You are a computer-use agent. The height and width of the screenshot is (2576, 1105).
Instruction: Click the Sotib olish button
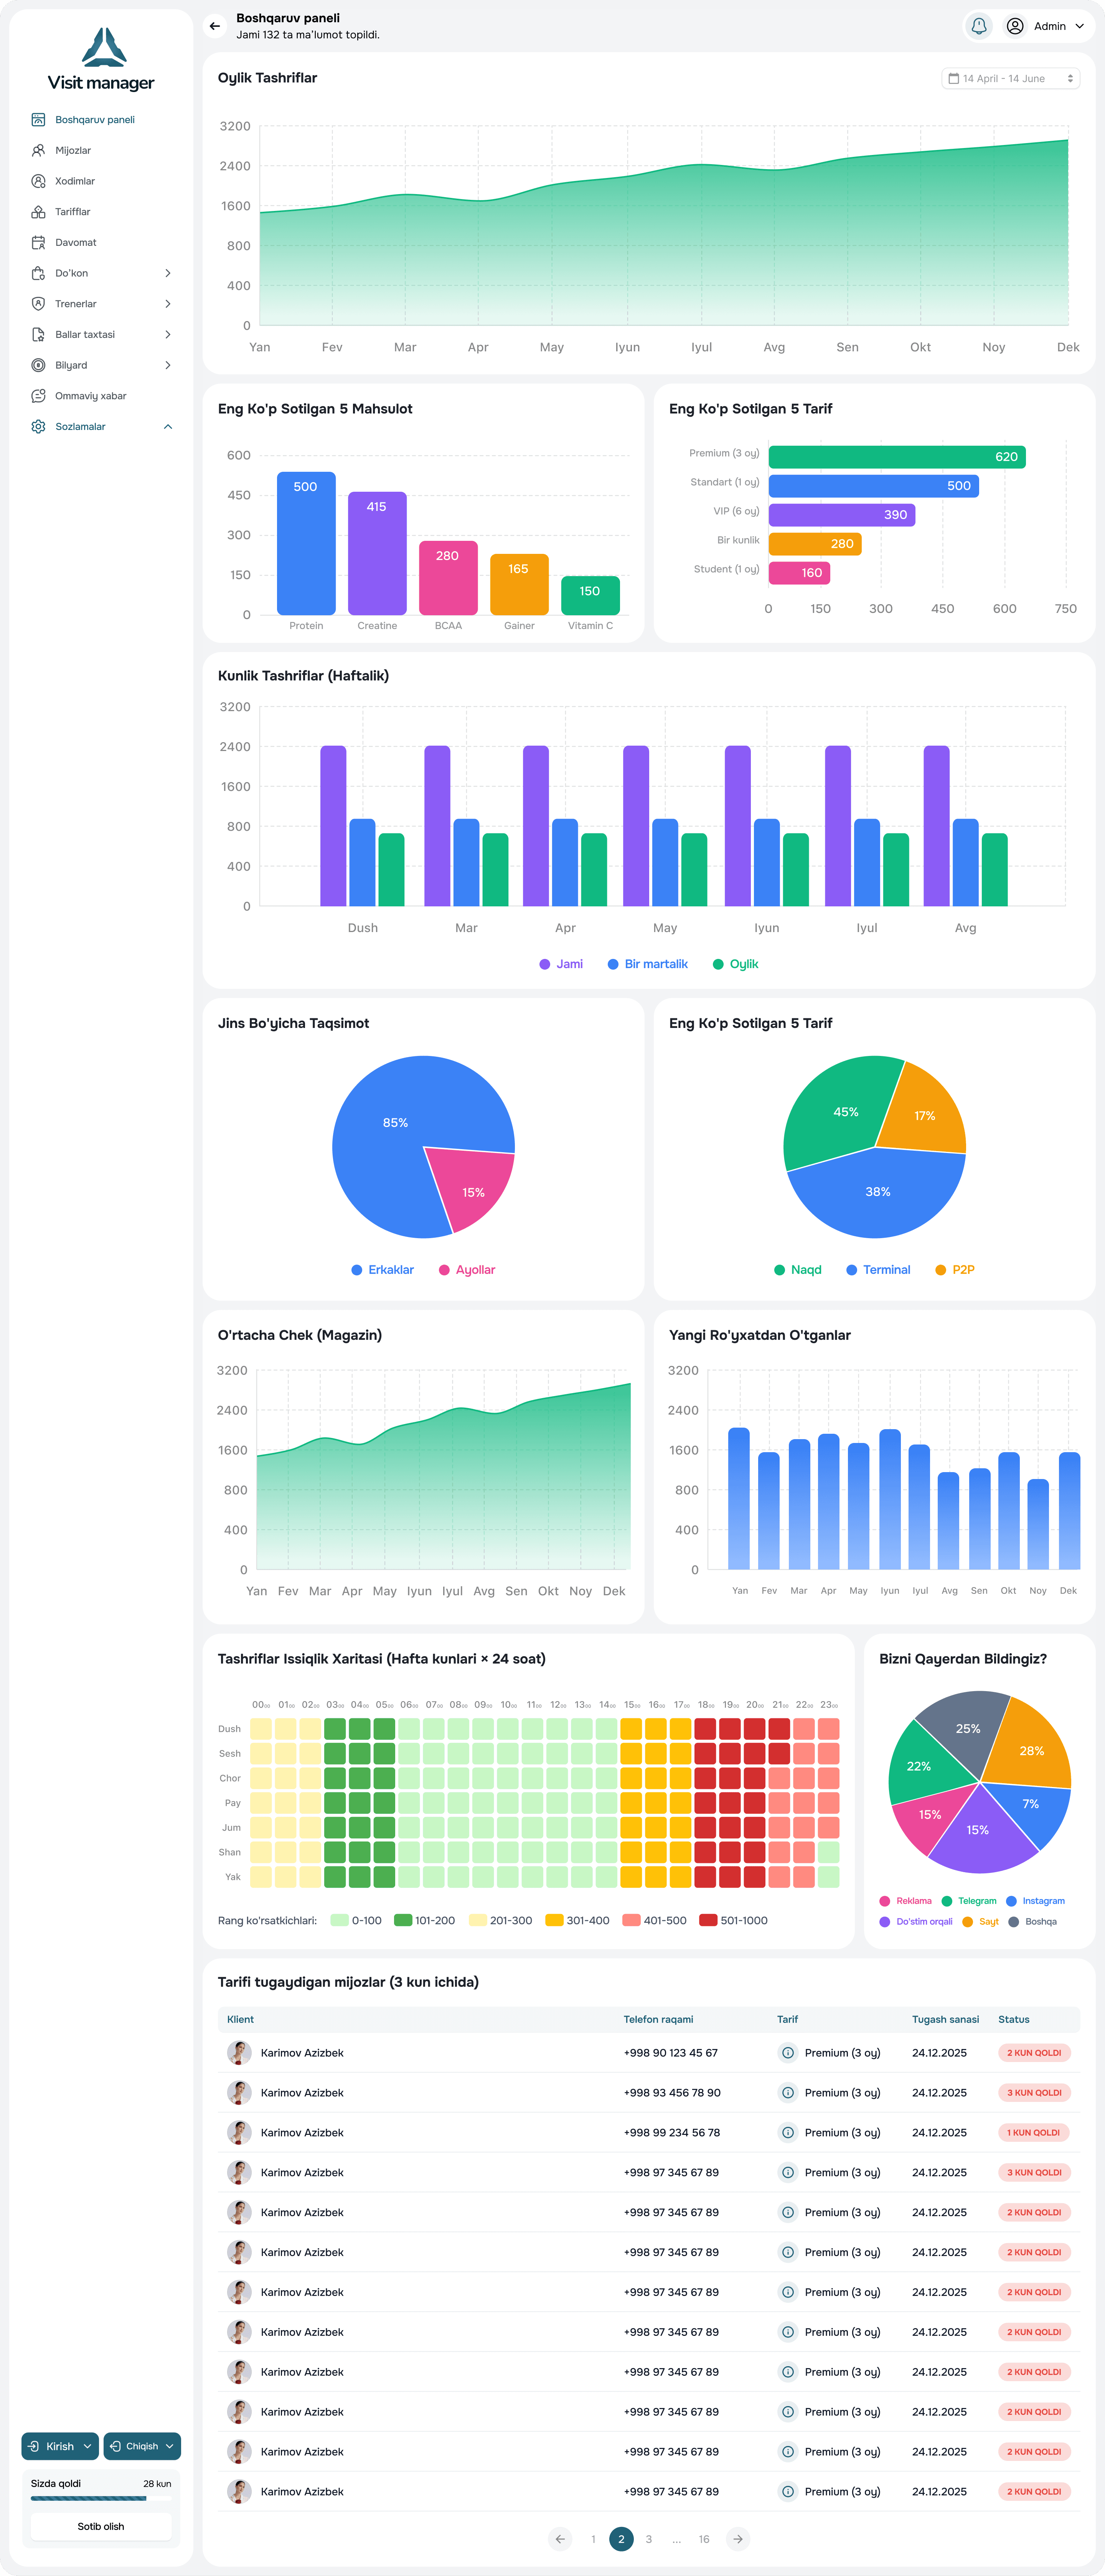[x=101, y=2526]
